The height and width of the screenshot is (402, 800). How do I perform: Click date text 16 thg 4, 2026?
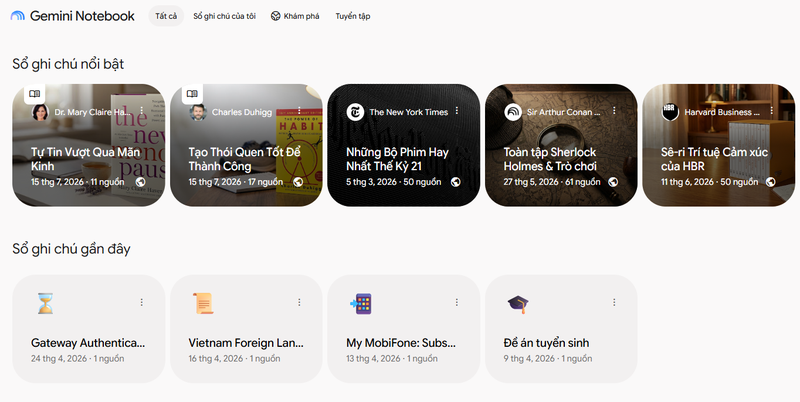[x=216, y=359]
